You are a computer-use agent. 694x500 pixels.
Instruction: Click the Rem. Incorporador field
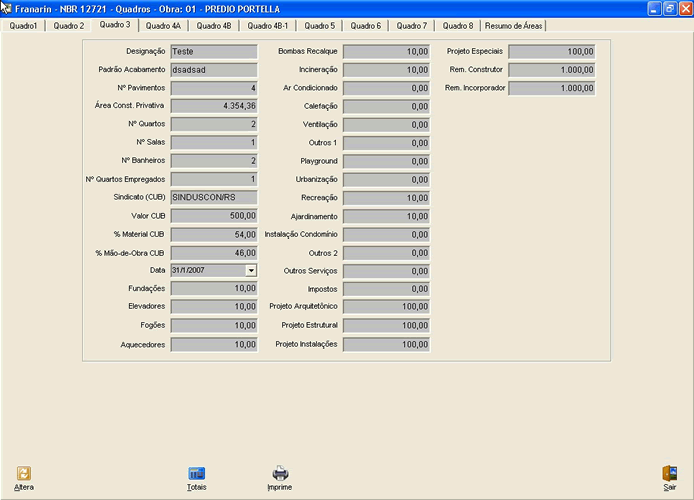(551, 88)
